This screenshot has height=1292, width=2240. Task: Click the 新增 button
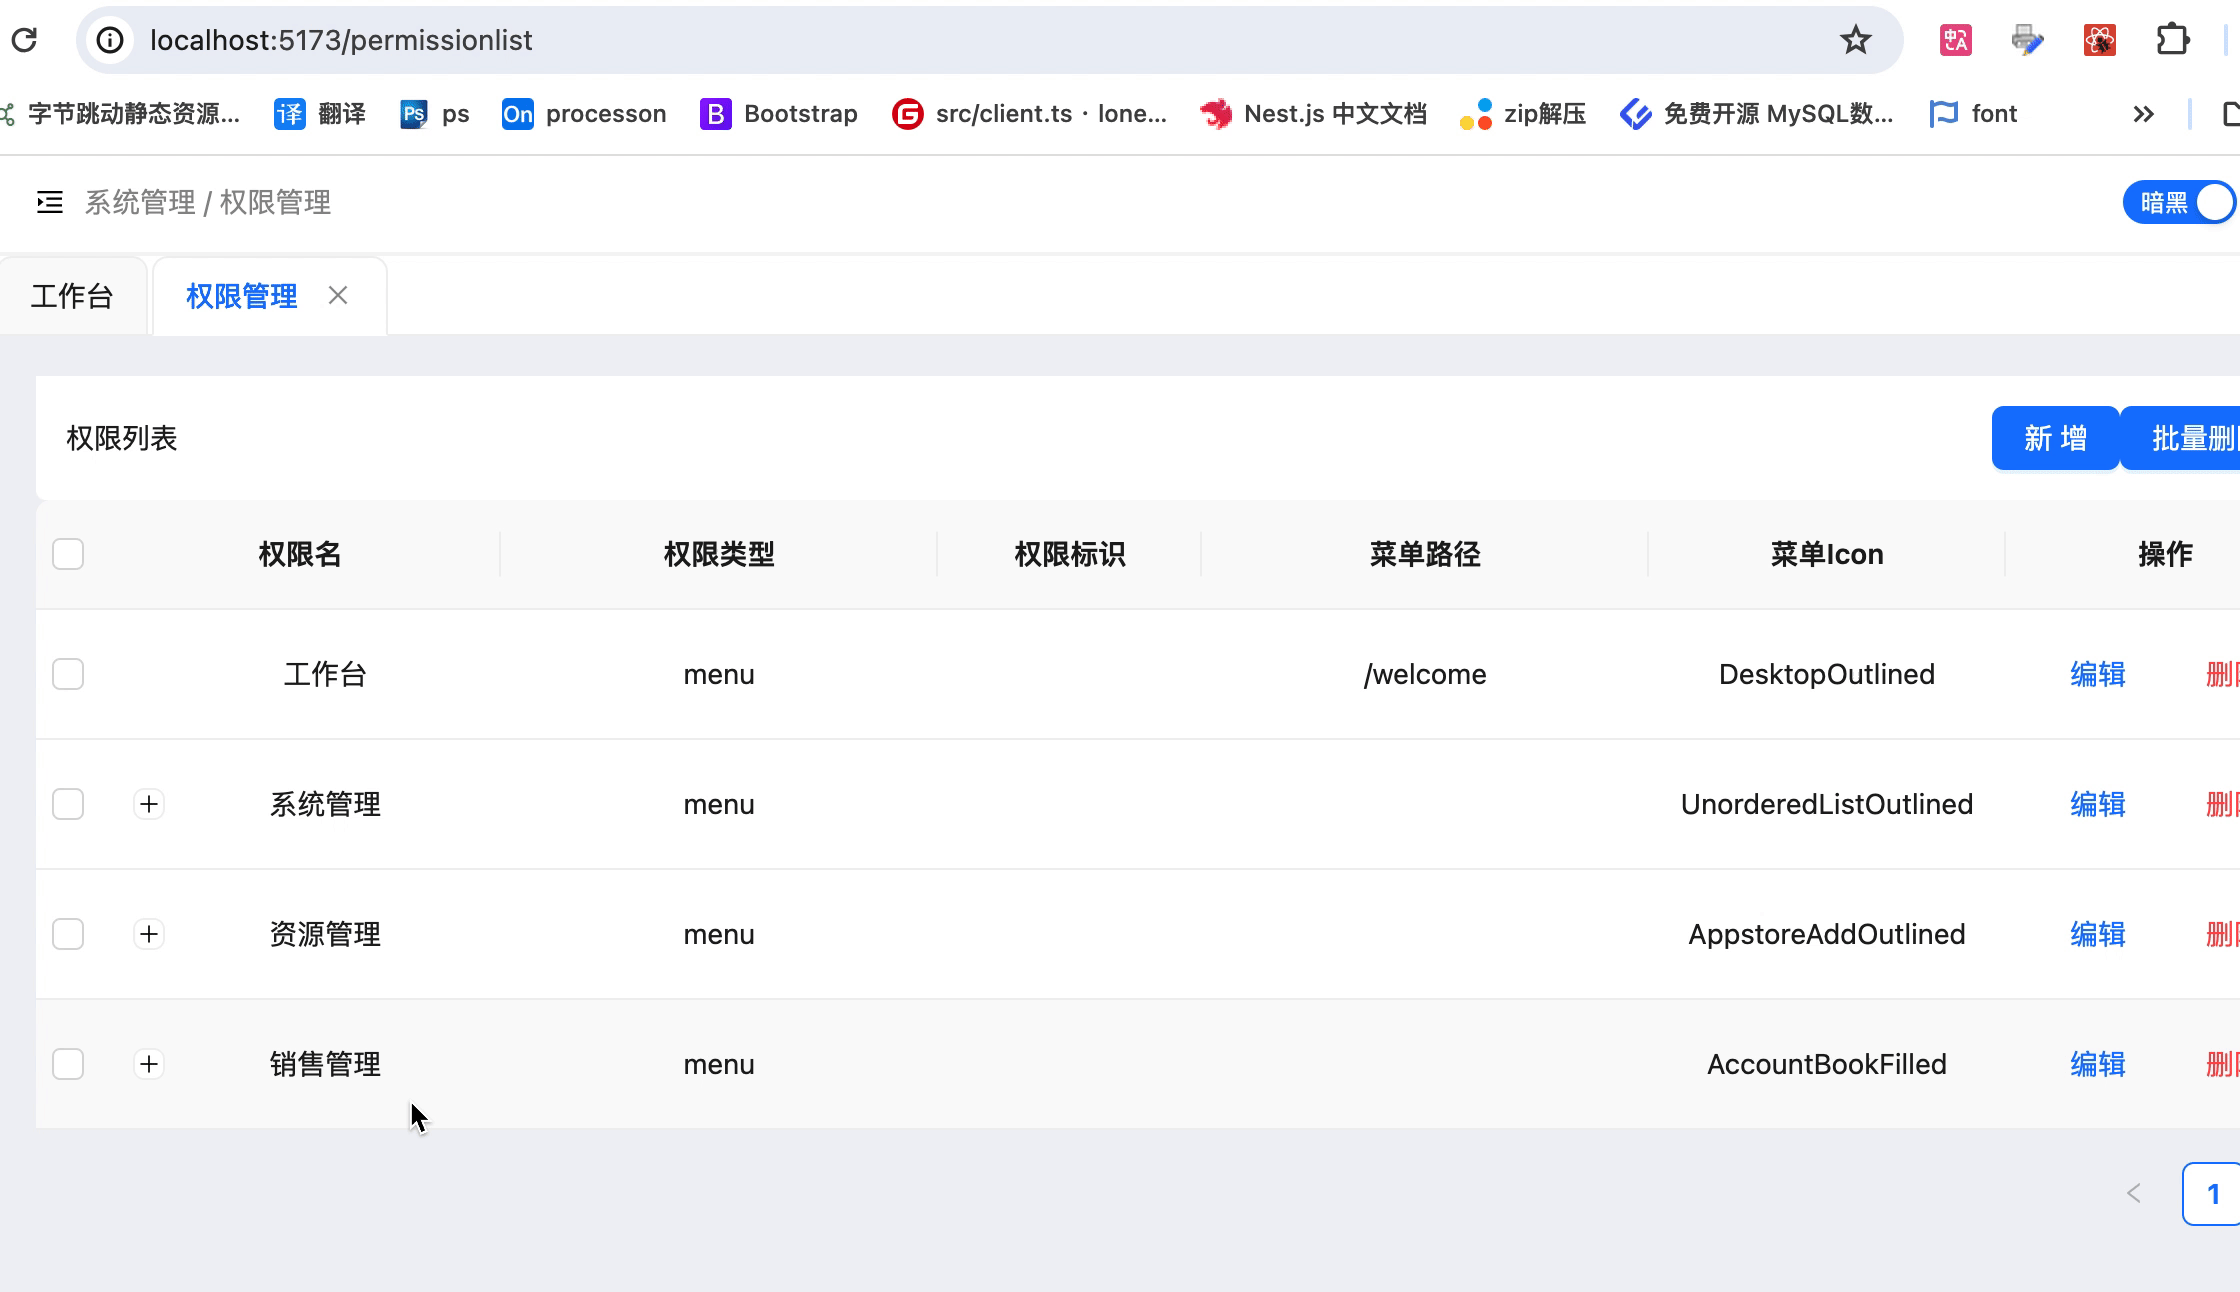point(2054,438)
